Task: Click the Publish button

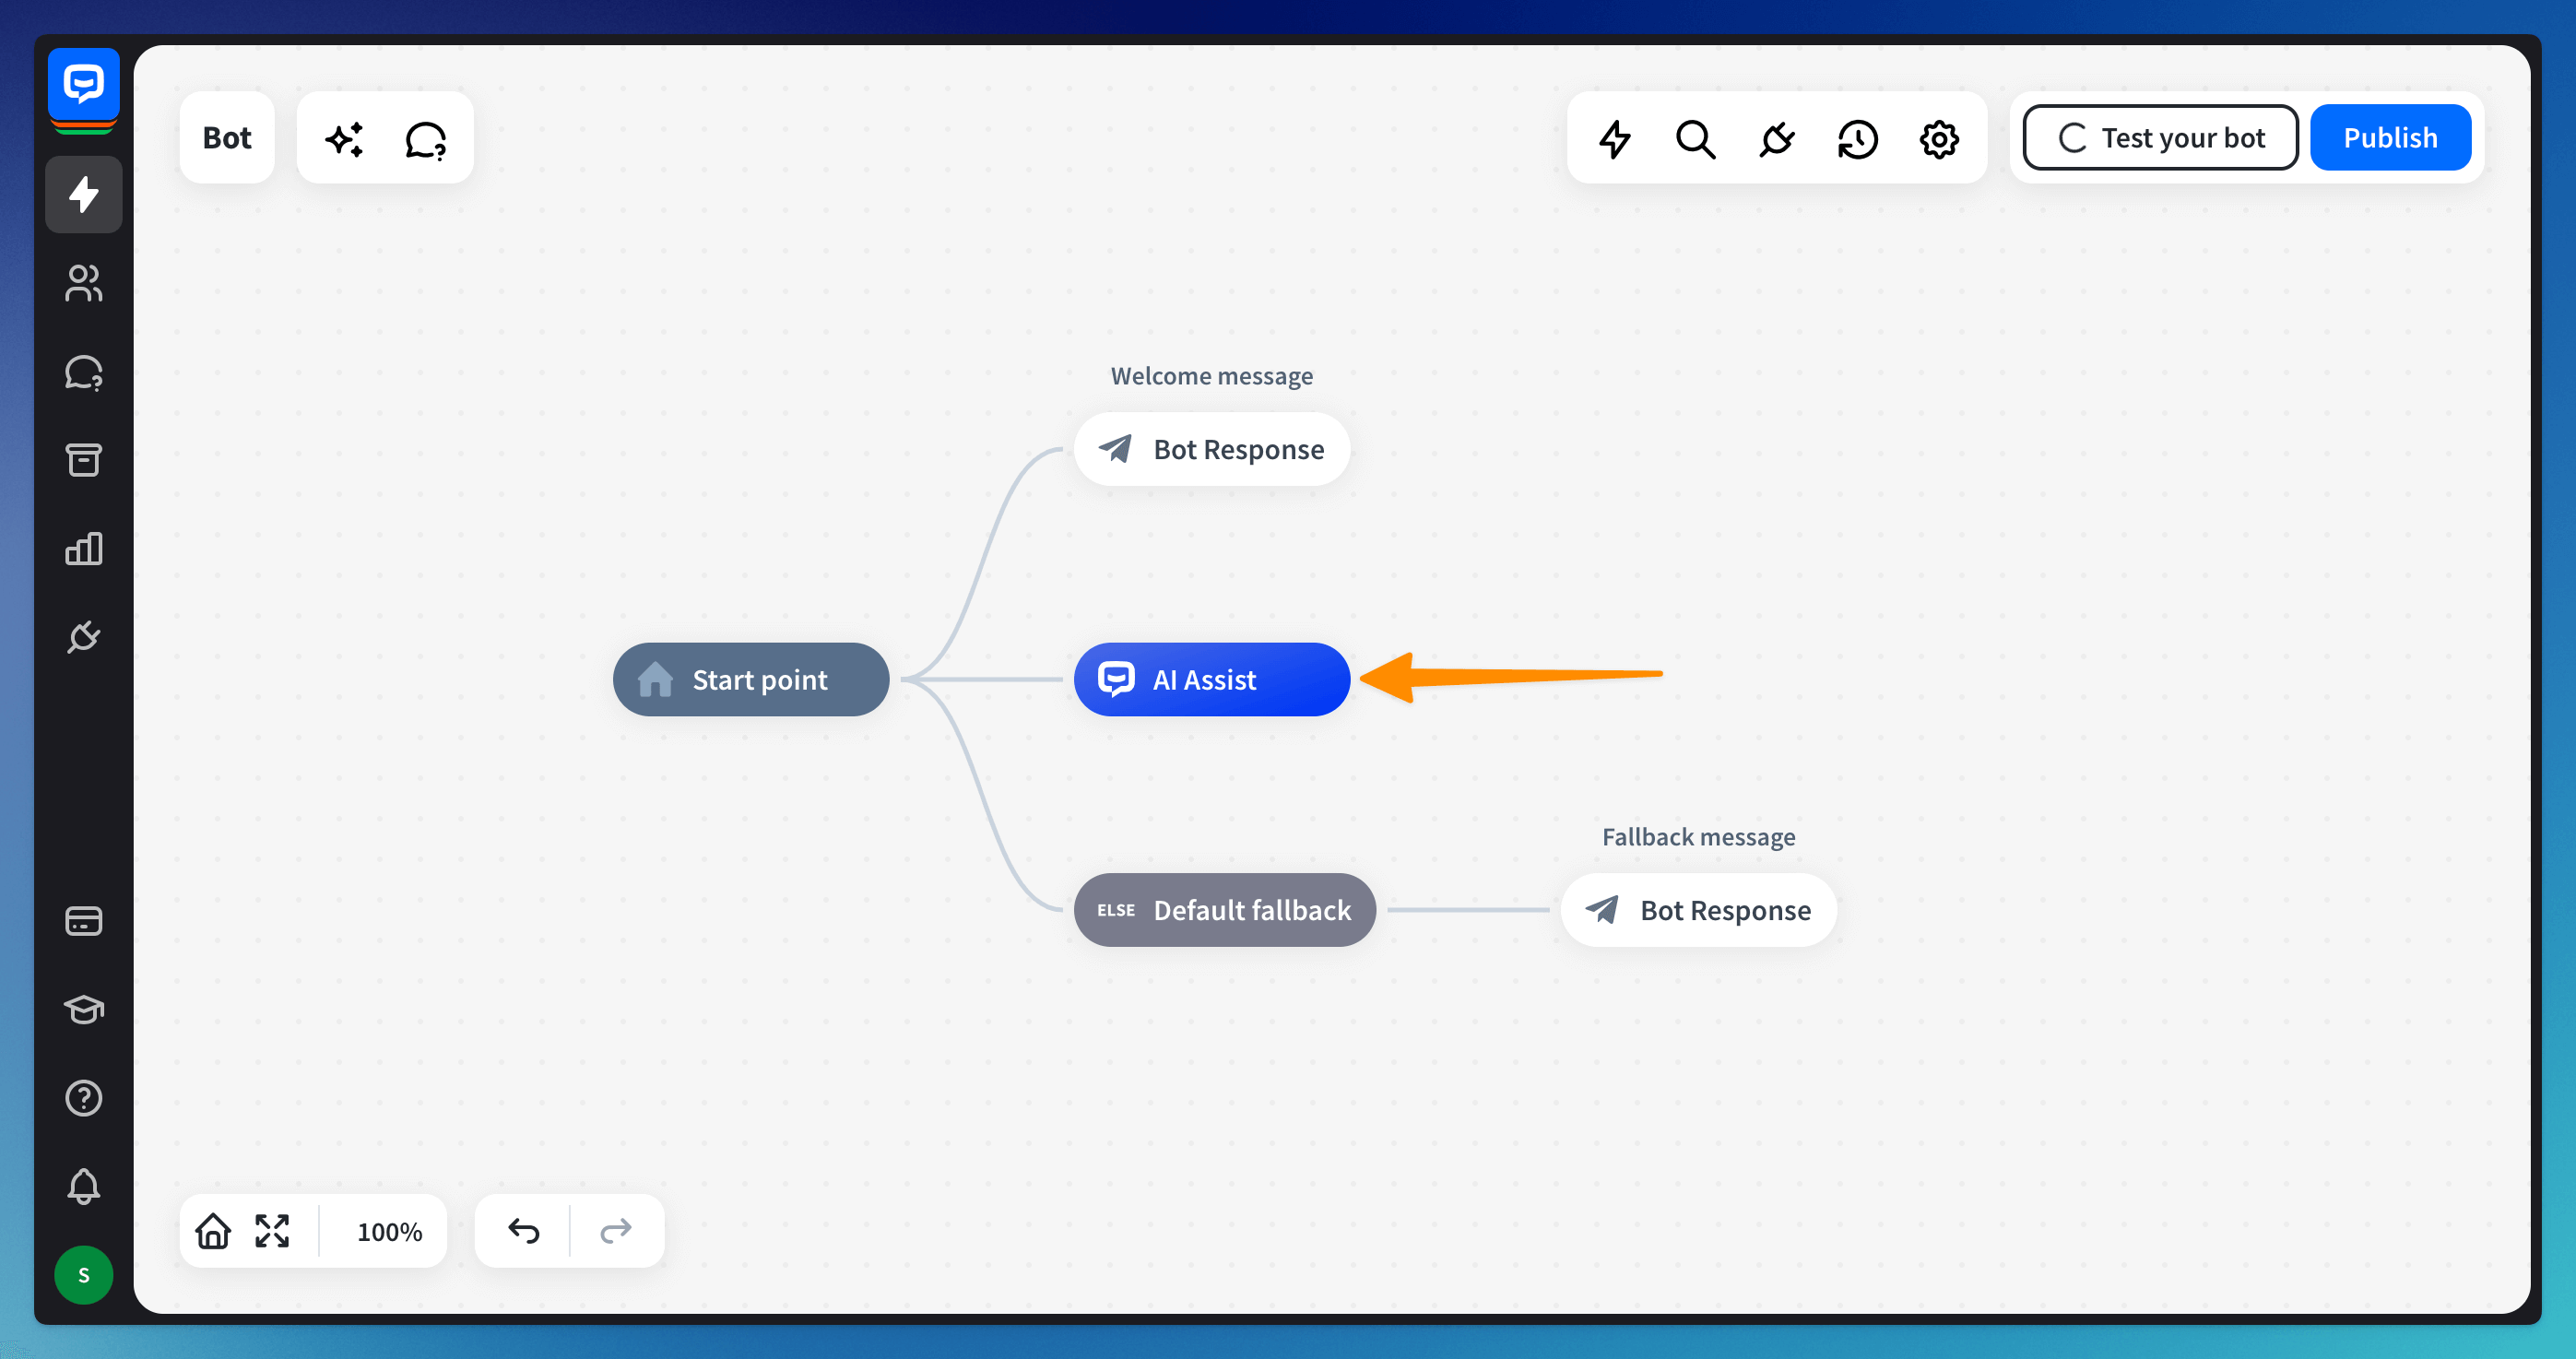Action: [x=2390, y=138]
